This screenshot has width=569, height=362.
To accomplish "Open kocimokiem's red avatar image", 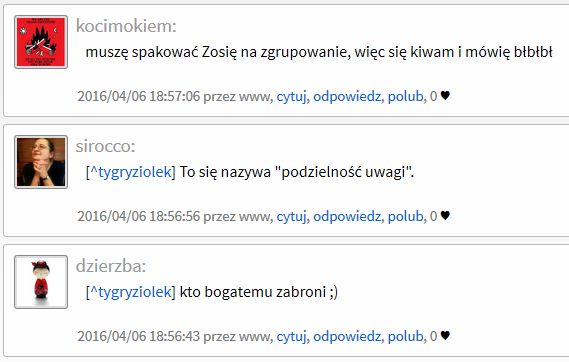I will [41, 42].
